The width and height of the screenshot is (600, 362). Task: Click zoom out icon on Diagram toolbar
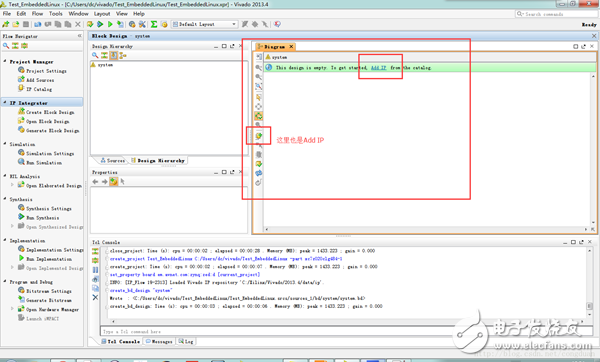click(x=259, y=77)
